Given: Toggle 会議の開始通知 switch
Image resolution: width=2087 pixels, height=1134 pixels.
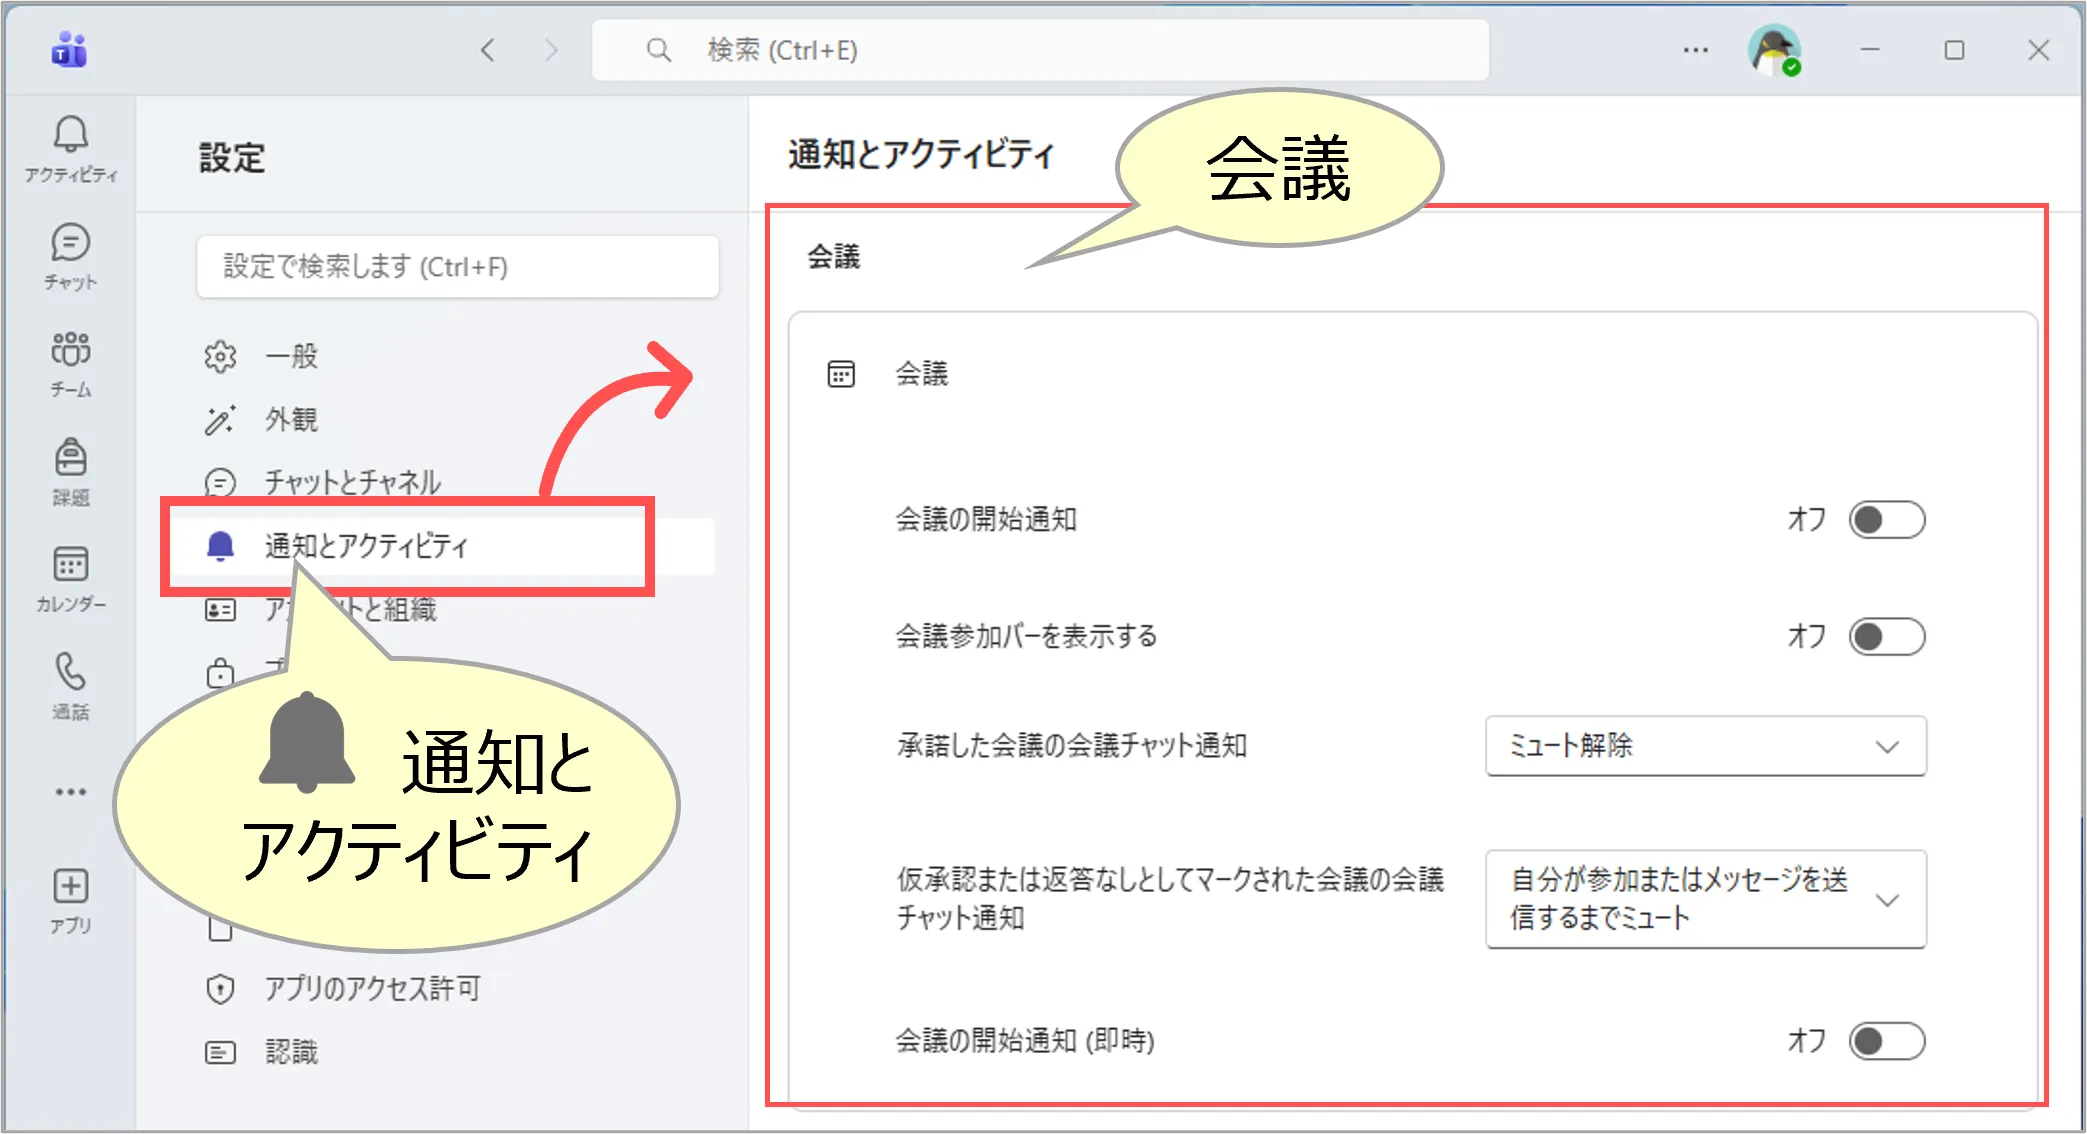Looking at the screenshot, I should click(1886, 520).
